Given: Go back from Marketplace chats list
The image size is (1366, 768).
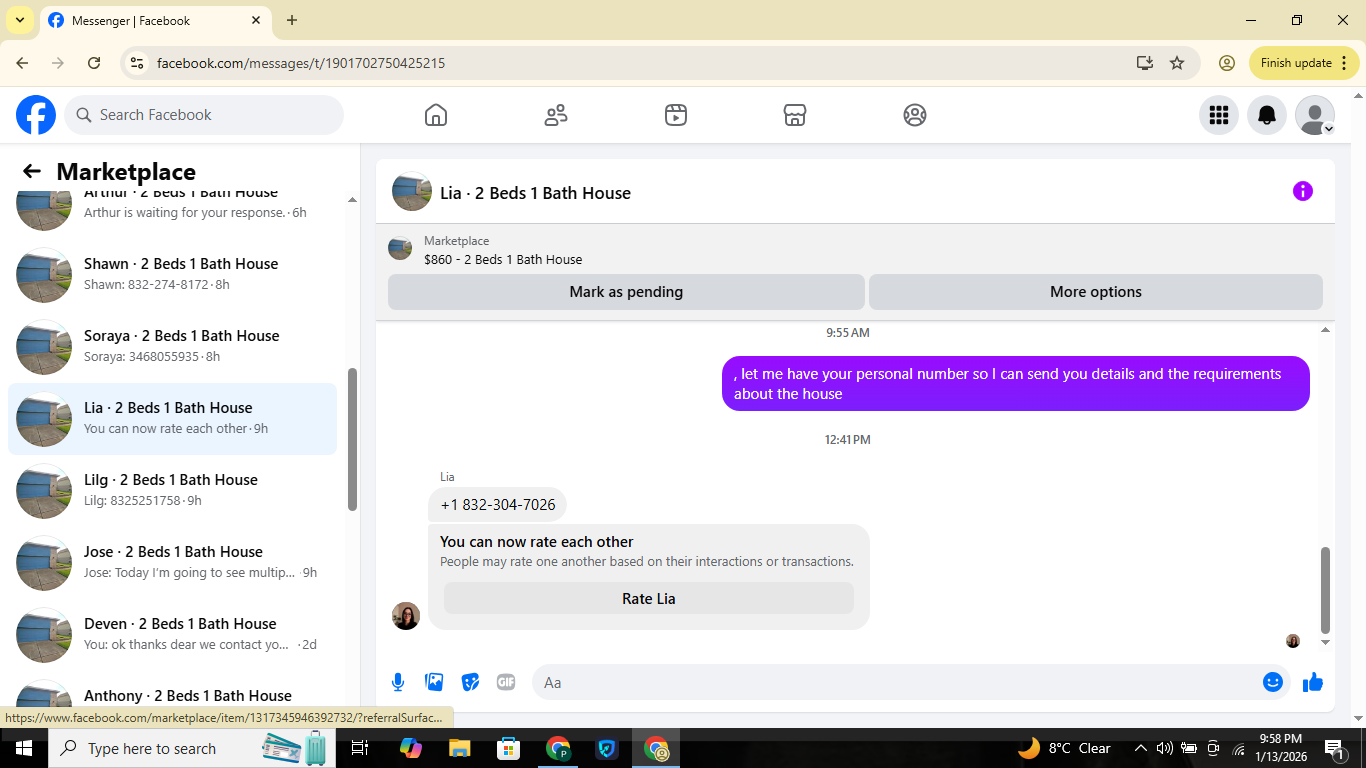Looking at the screenshot, I should point(32,171).
